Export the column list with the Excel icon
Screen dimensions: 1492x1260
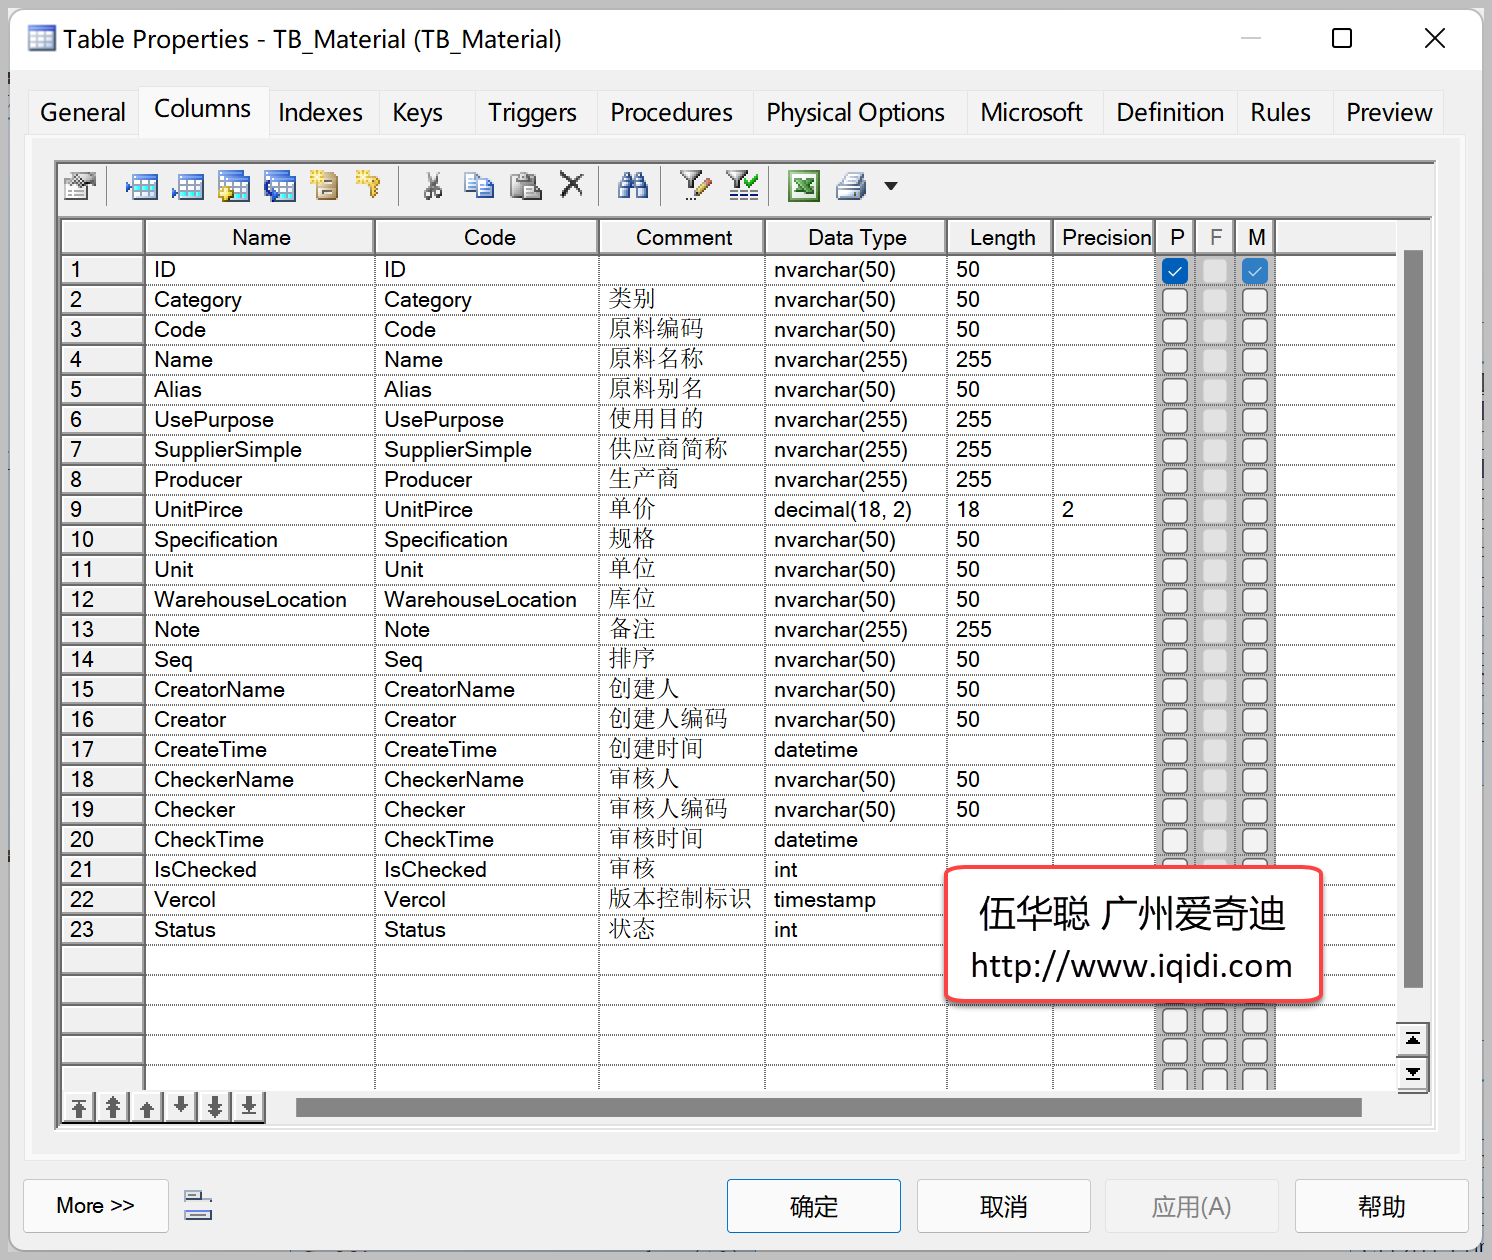pos(804,186)
